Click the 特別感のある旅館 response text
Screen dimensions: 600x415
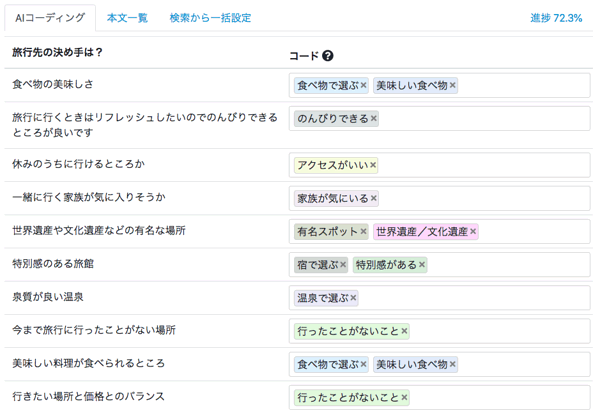(x=53, y=264)
